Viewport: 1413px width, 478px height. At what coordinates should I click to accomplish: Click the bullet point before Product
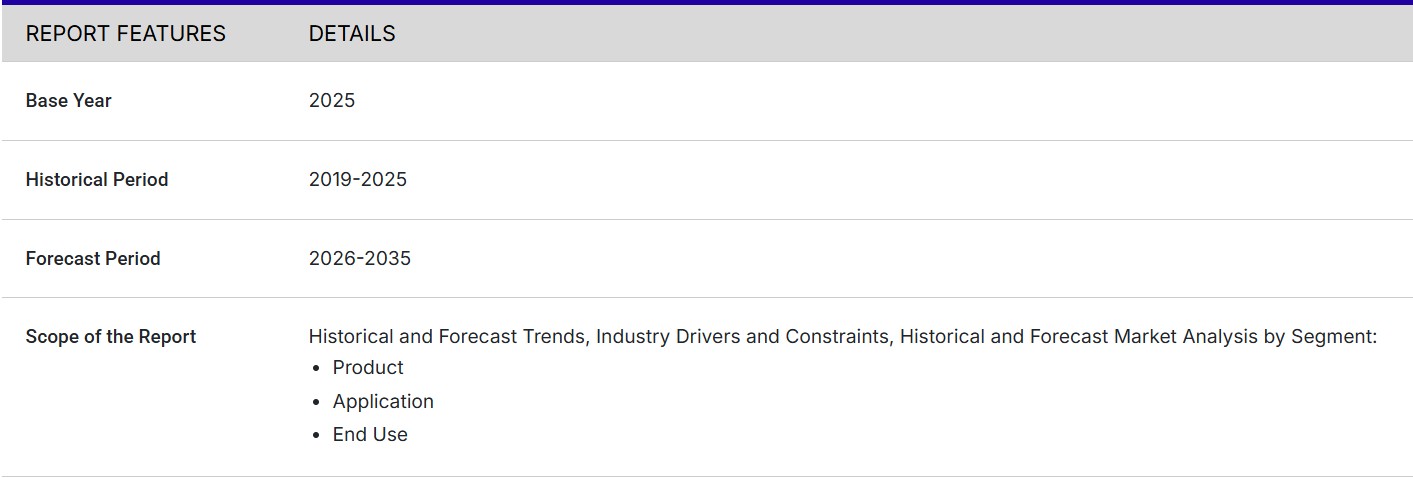[318, 369]
